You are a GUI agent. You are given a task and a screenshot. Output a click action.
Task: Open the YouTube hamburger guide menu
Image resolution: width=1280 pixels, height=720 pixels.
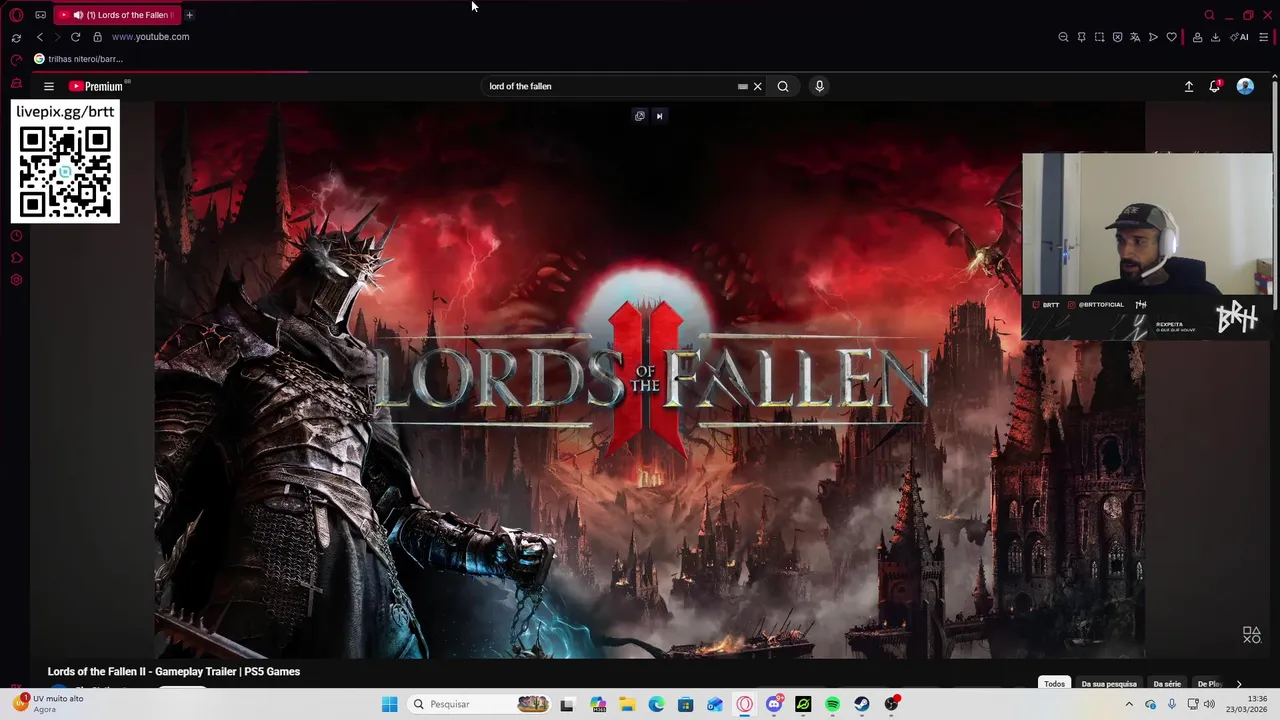point(48,86)
